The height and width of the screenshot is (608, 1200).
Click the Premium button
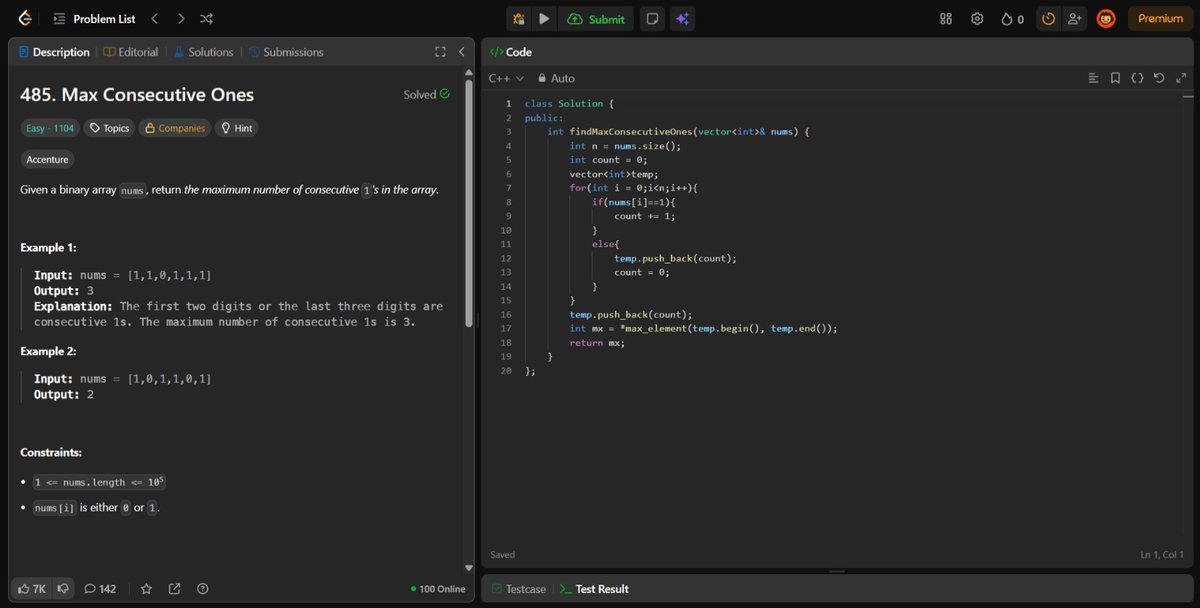point(1160,19)
